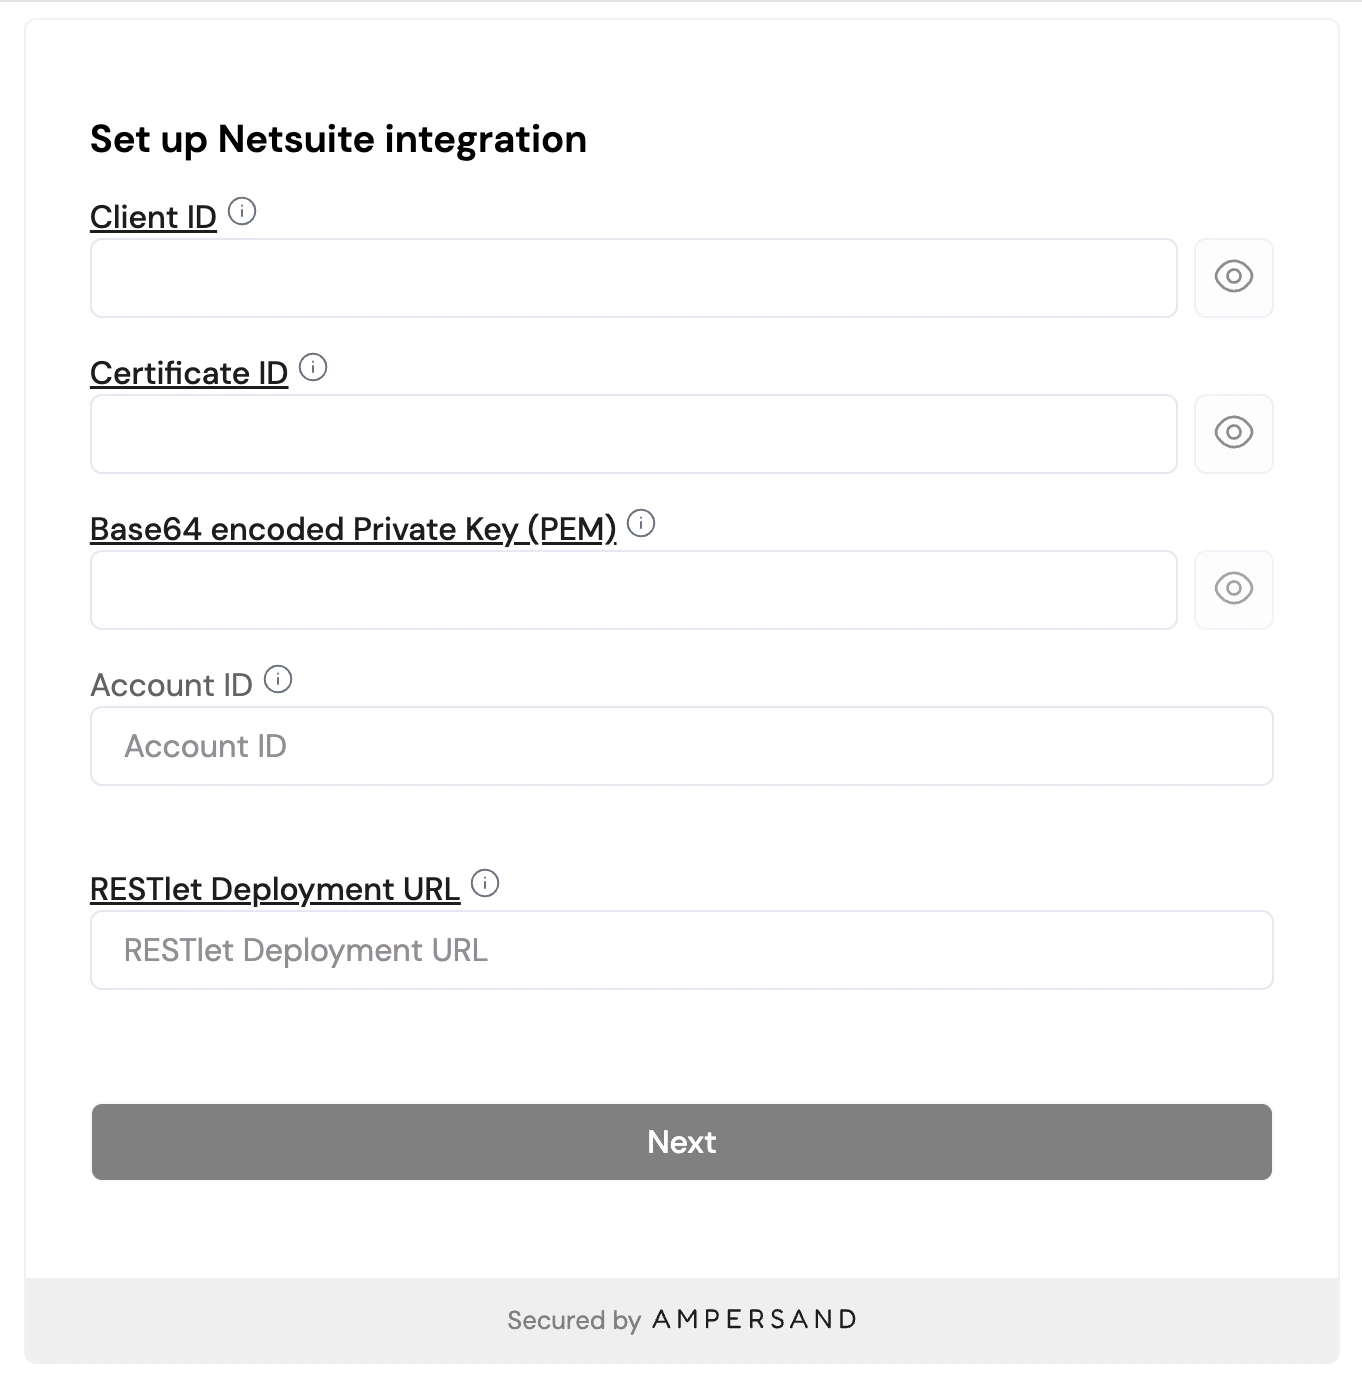
Task: Click the Account ID info icon
Action: coord(278,680)
